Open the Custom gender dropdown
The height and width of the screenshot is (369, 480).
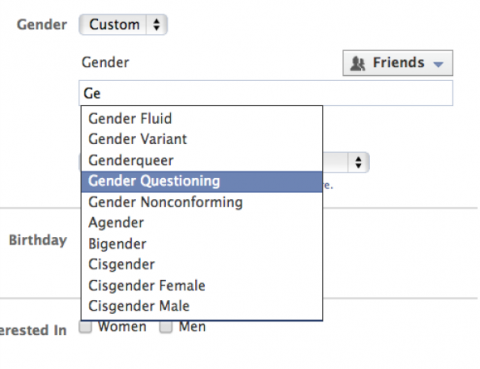pos(123,25)
